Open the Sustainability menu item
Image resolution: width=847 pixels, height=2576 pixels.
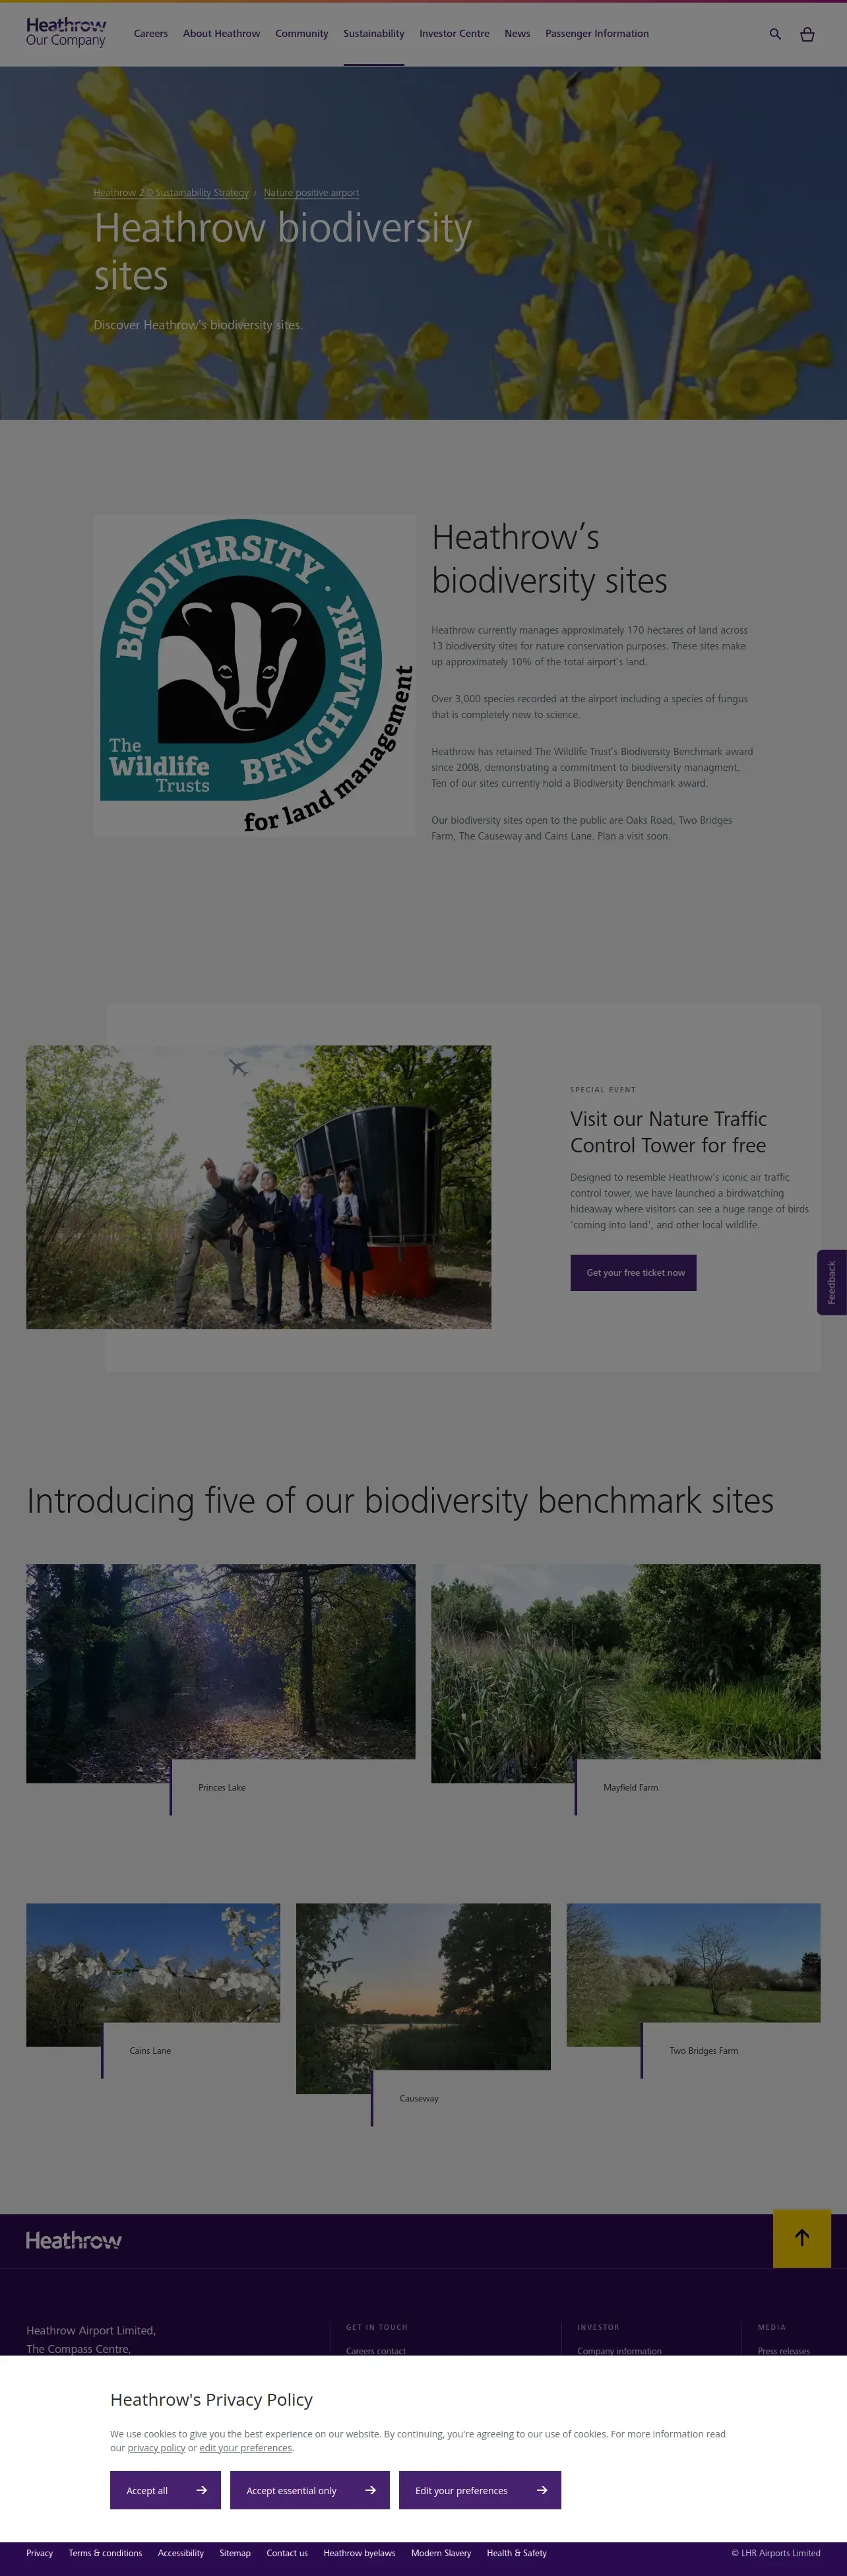point(374,34)
